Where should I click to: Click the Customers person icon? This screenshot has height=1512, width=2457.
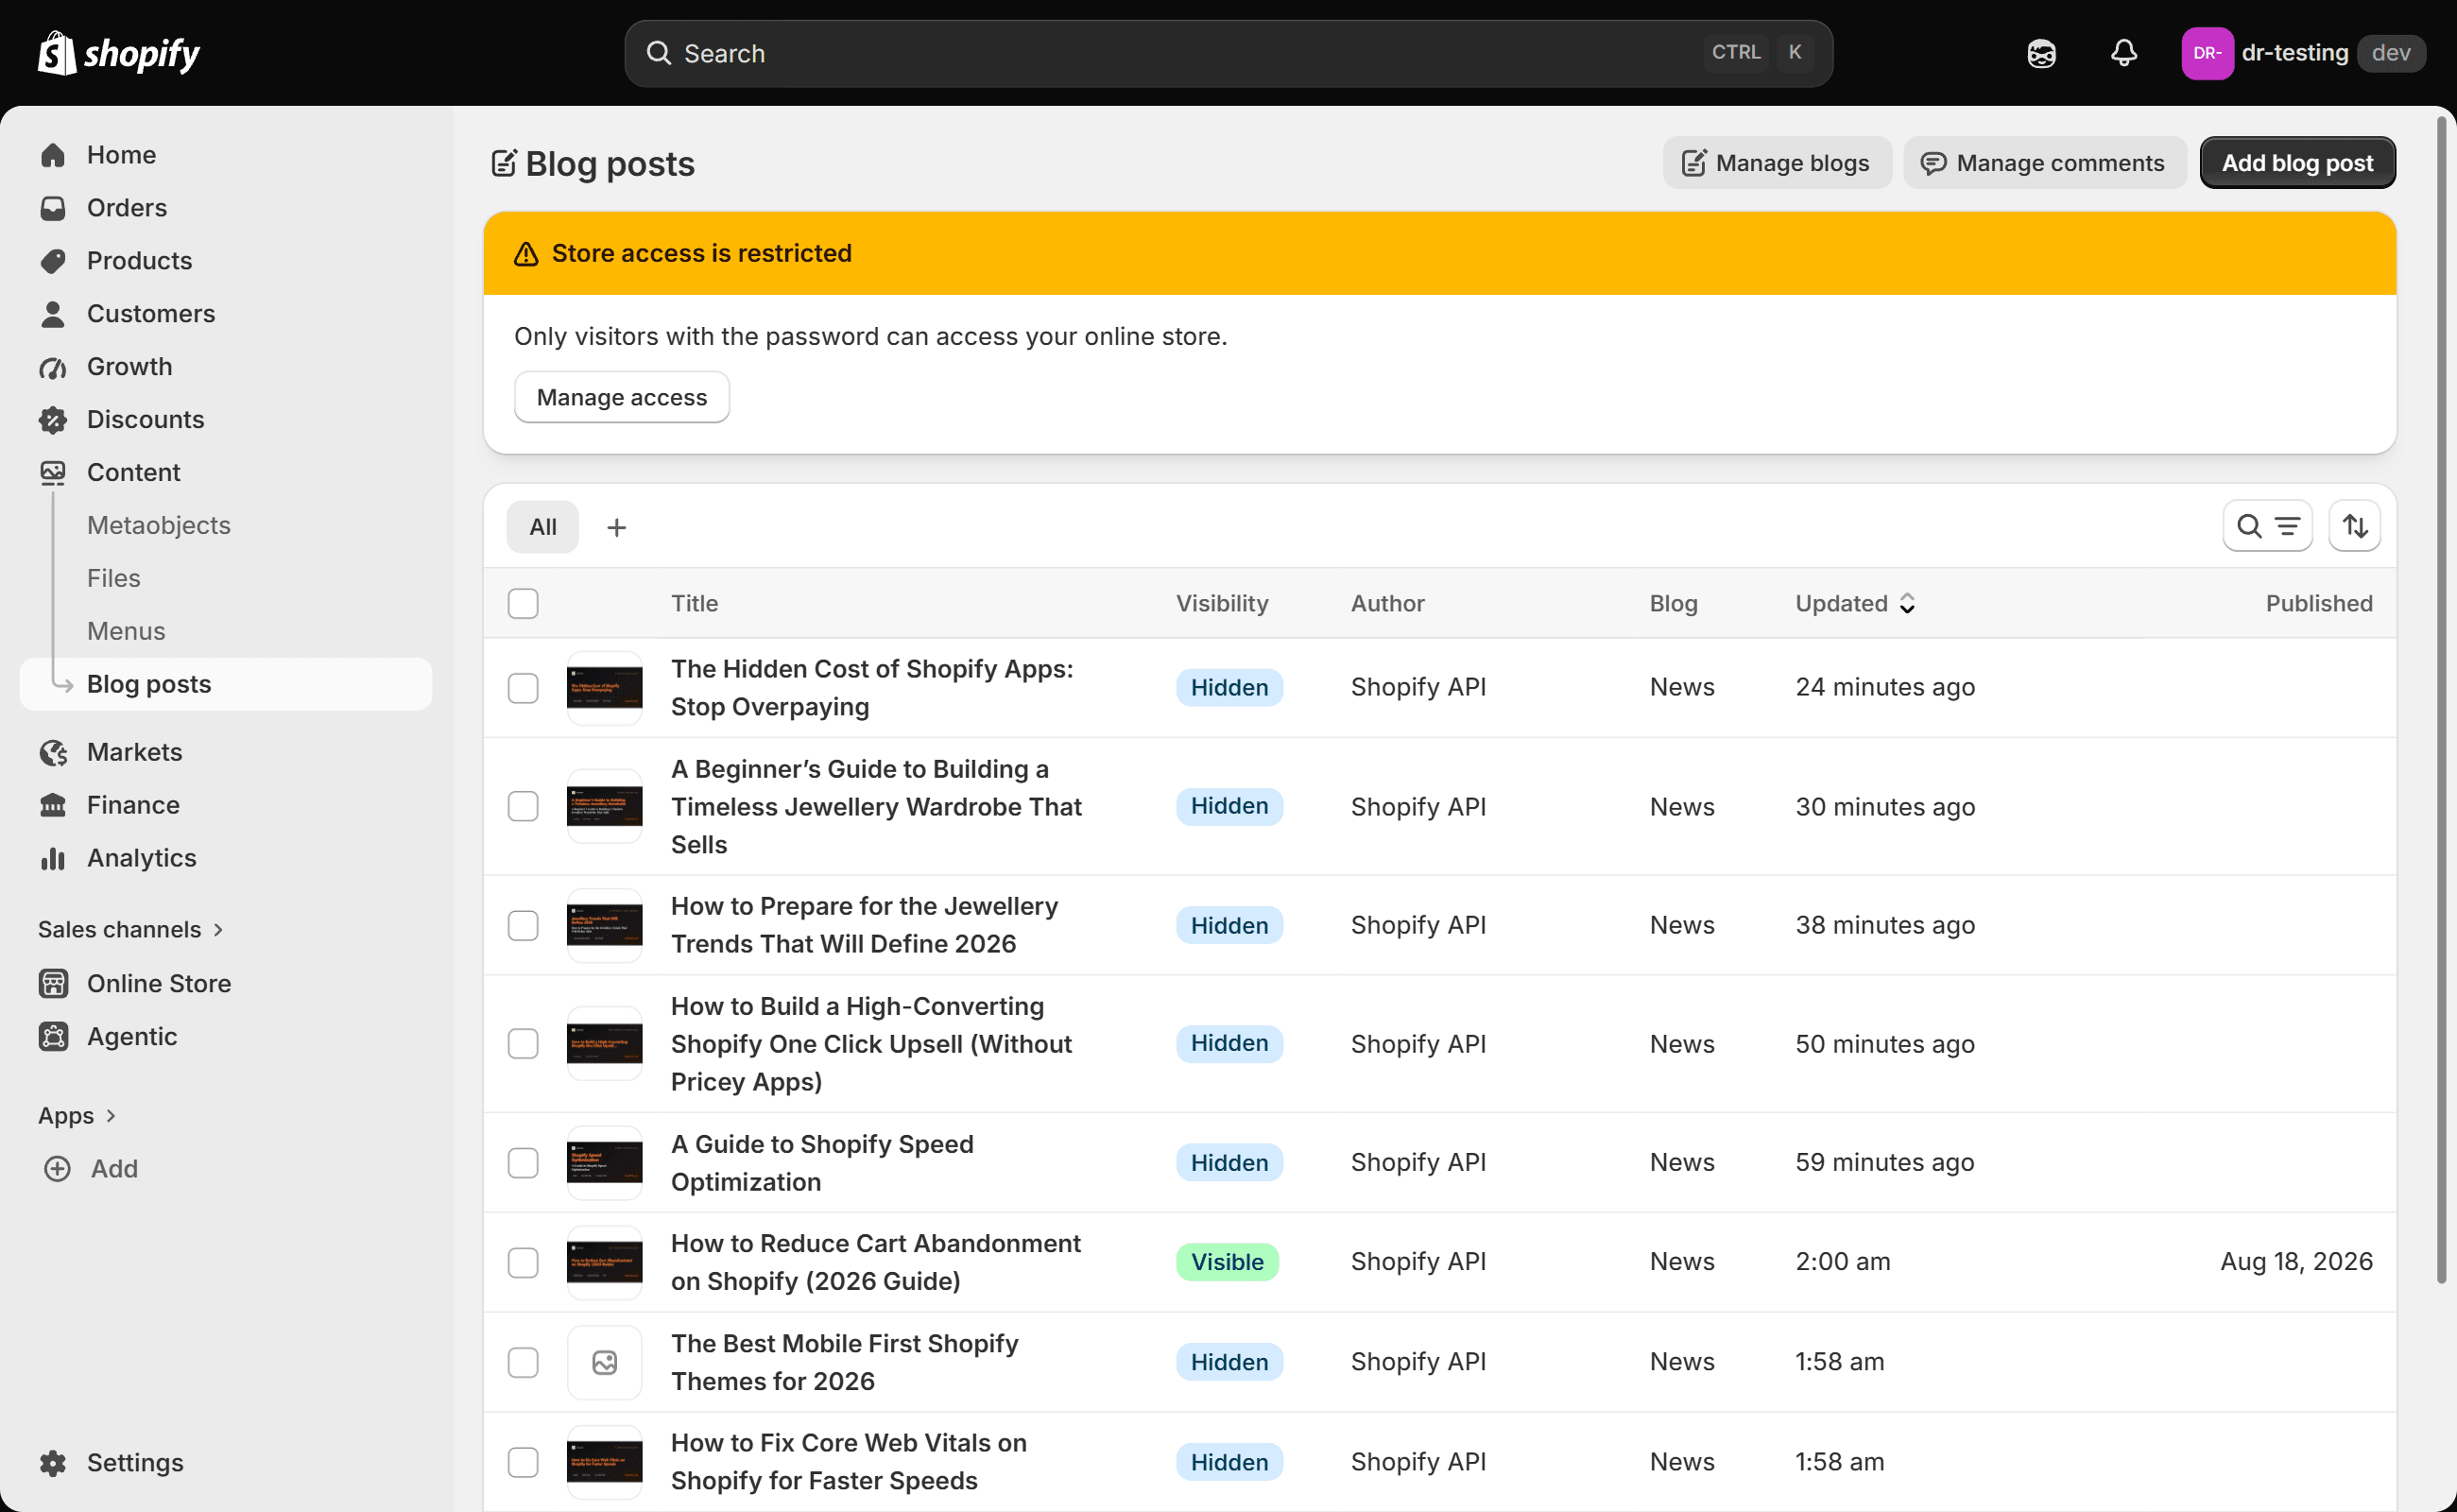tap(53, 314)
